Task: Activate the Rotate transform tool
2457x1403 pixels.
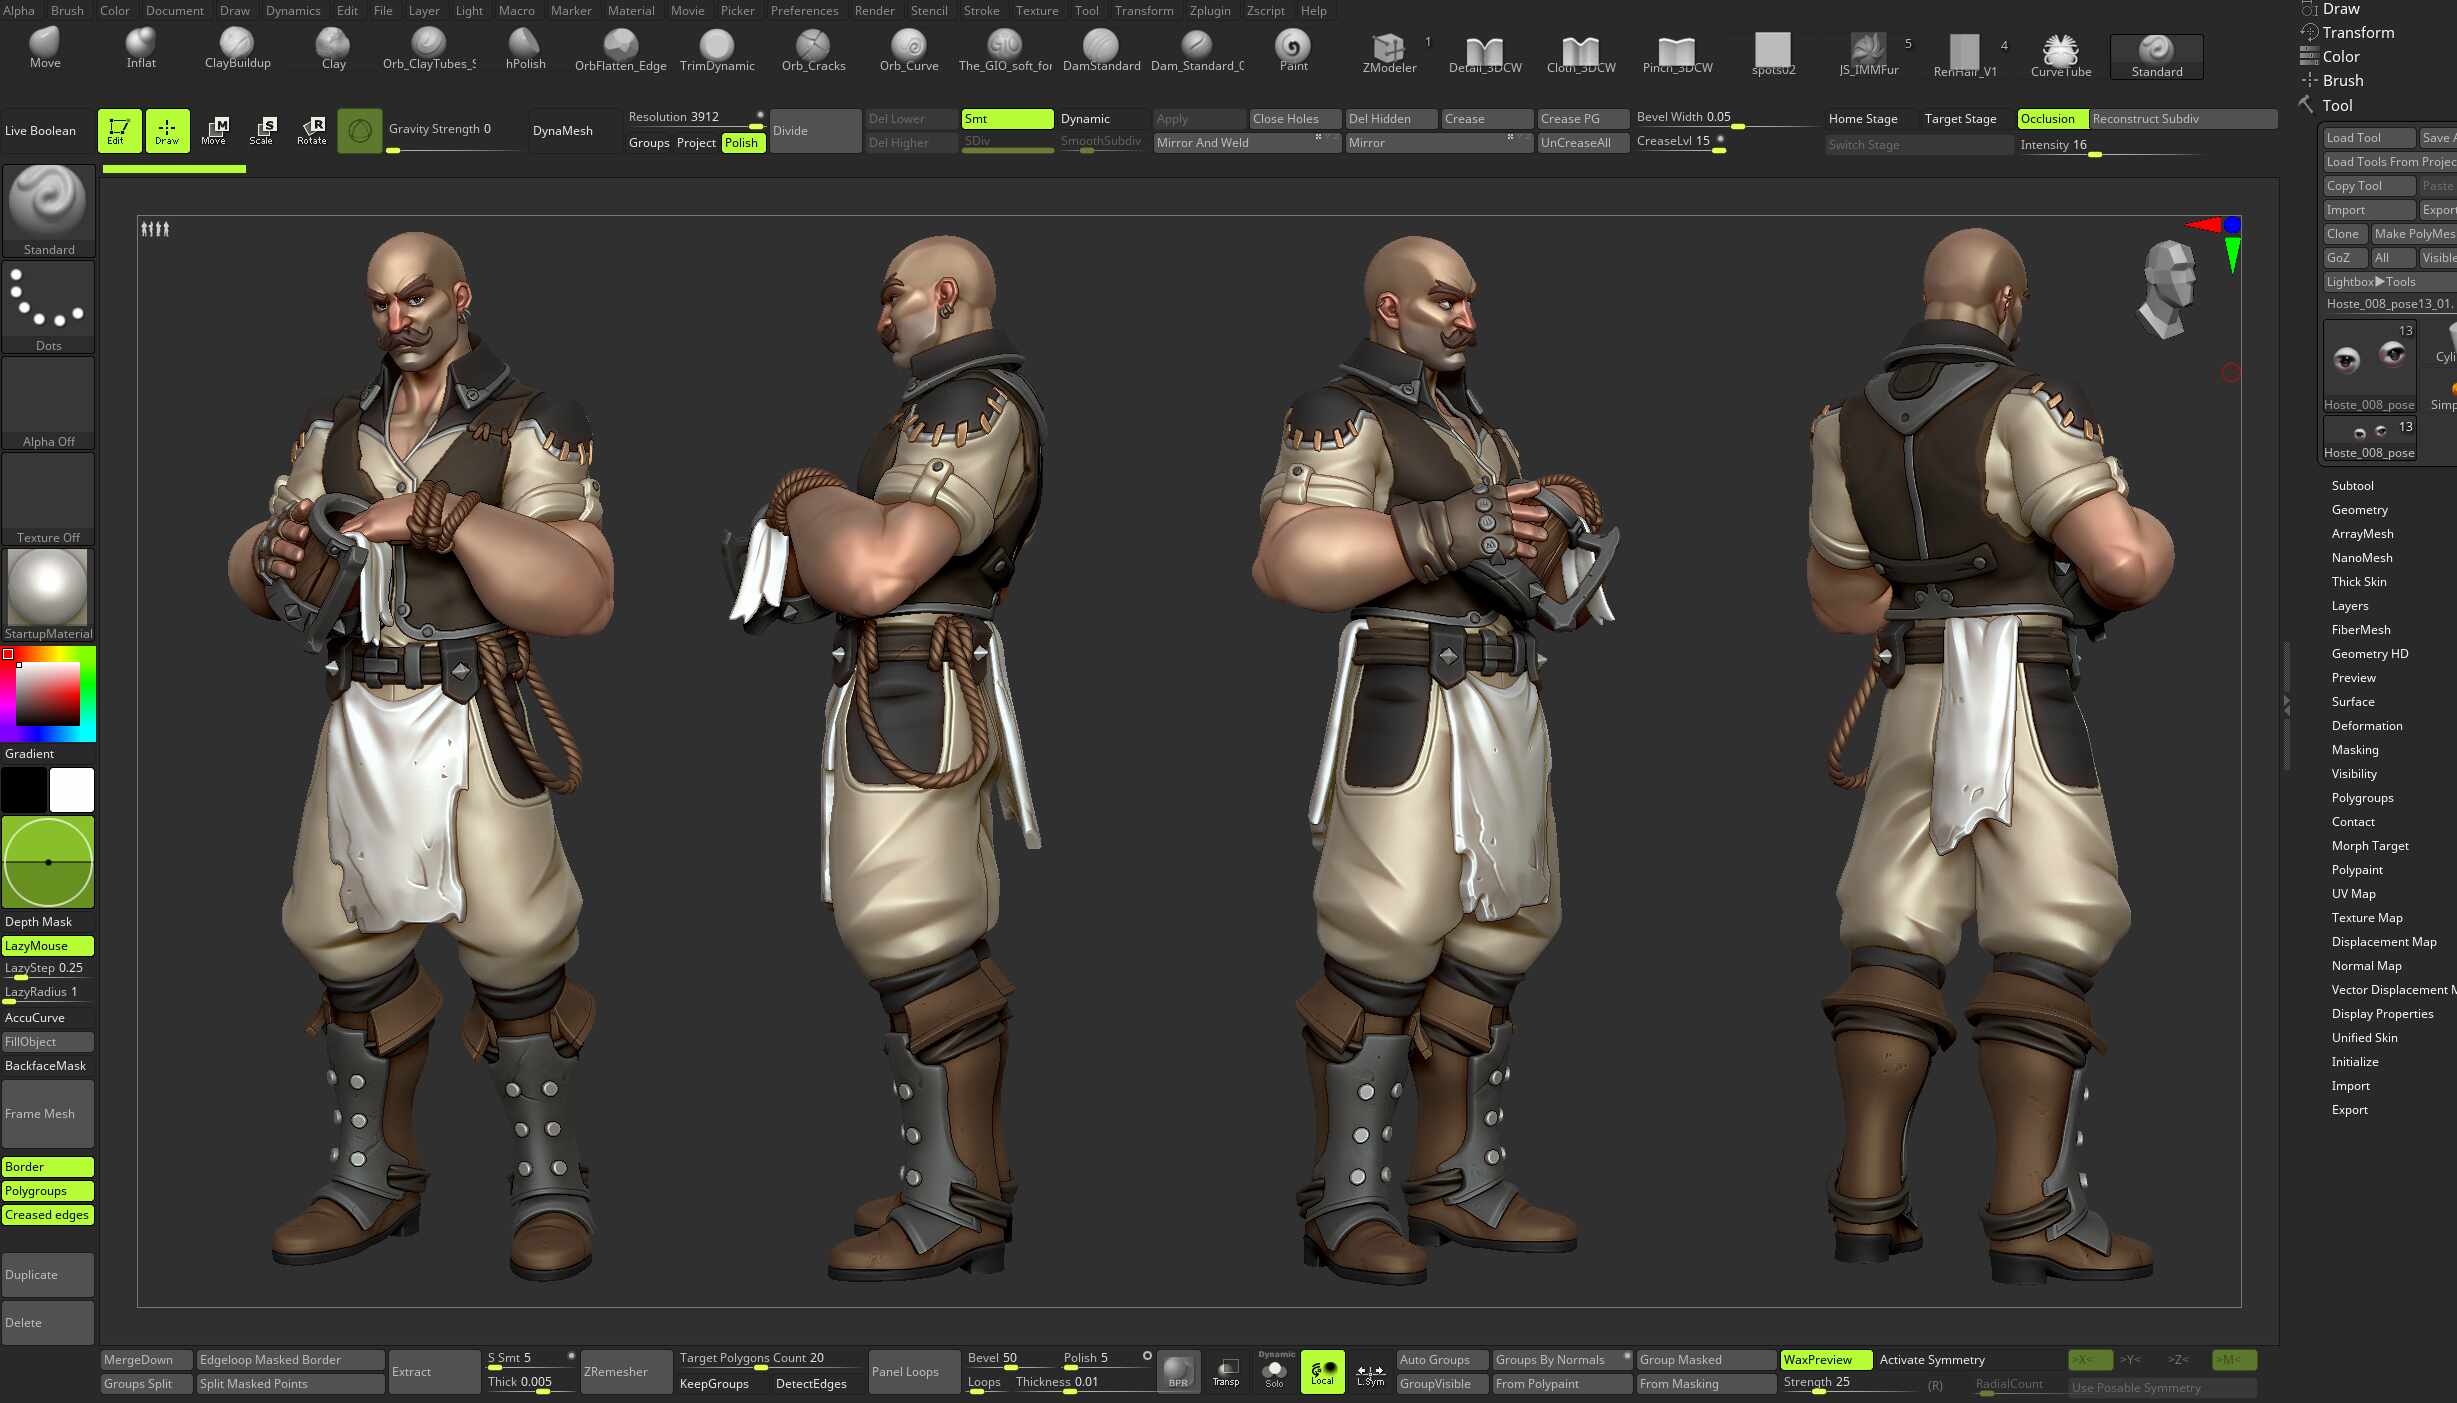Action: pos(312,130)
